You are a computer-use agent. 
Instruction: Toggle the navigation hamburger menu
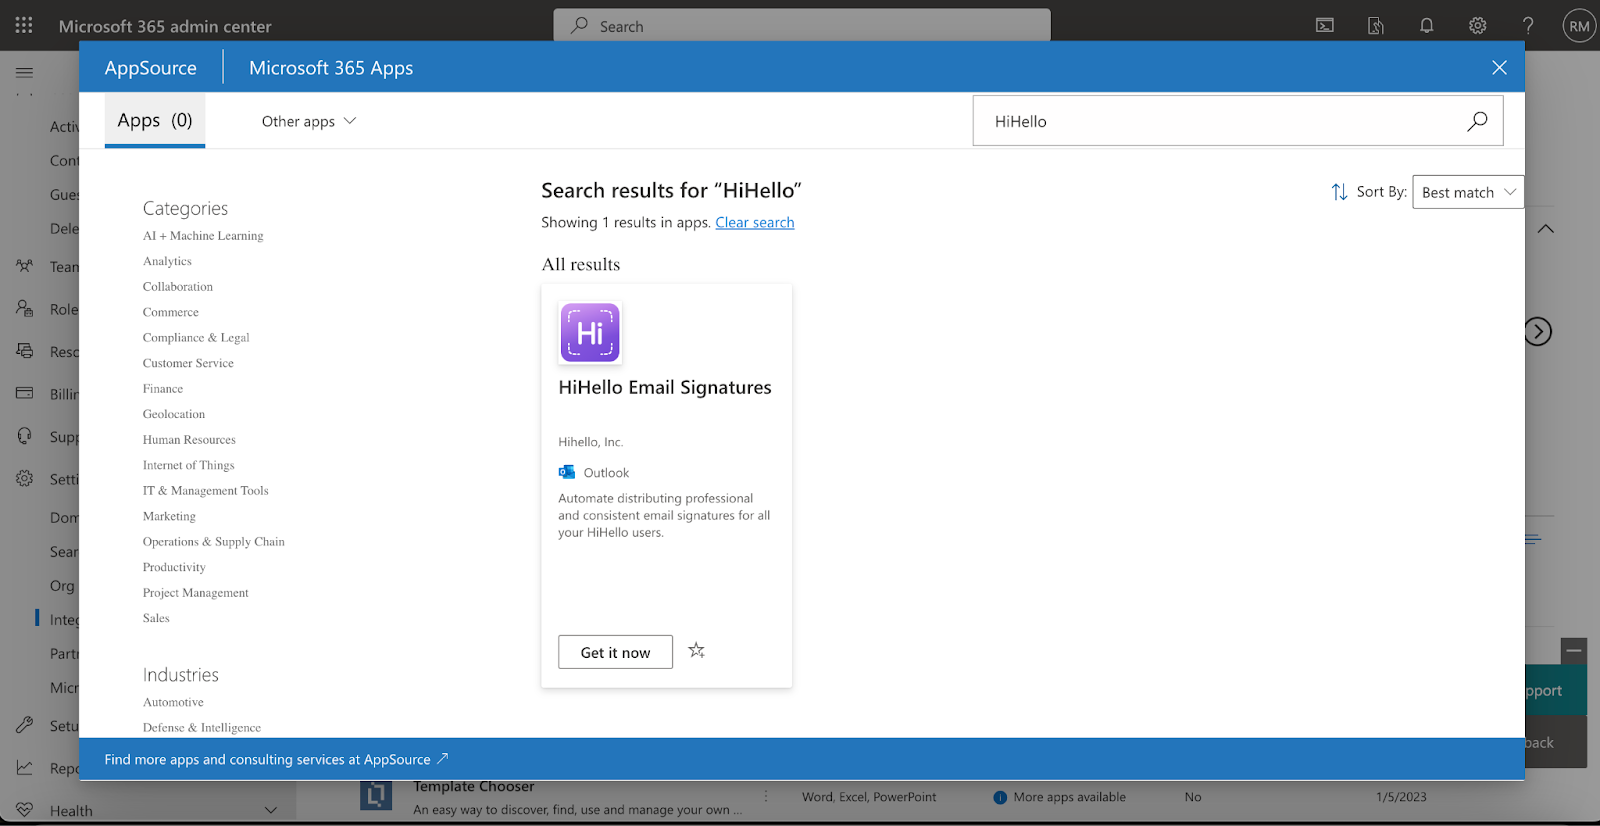point(24,72)
